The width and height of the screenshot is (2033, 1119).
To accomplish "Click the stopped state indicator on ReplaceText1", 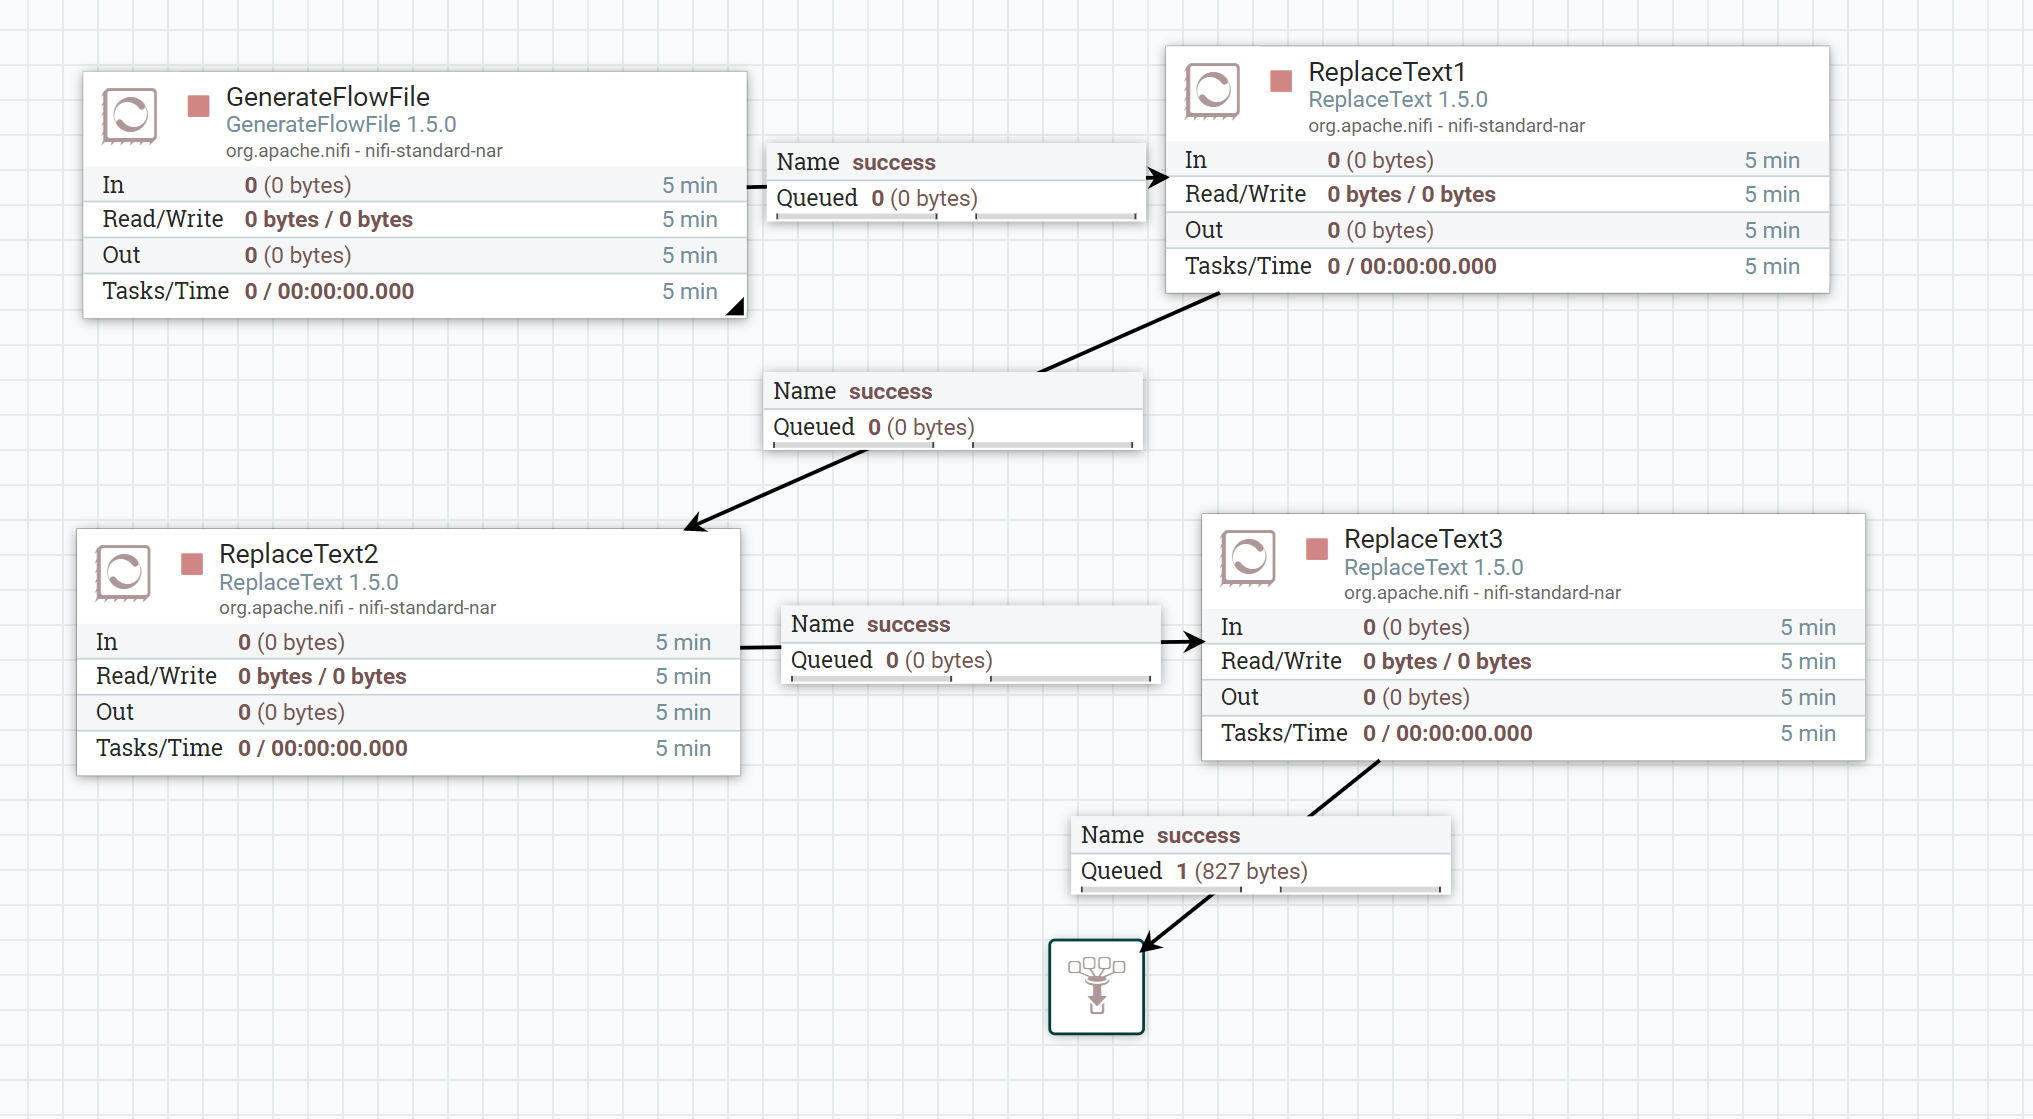I will pyautogui.click(x=1279, y=83).
